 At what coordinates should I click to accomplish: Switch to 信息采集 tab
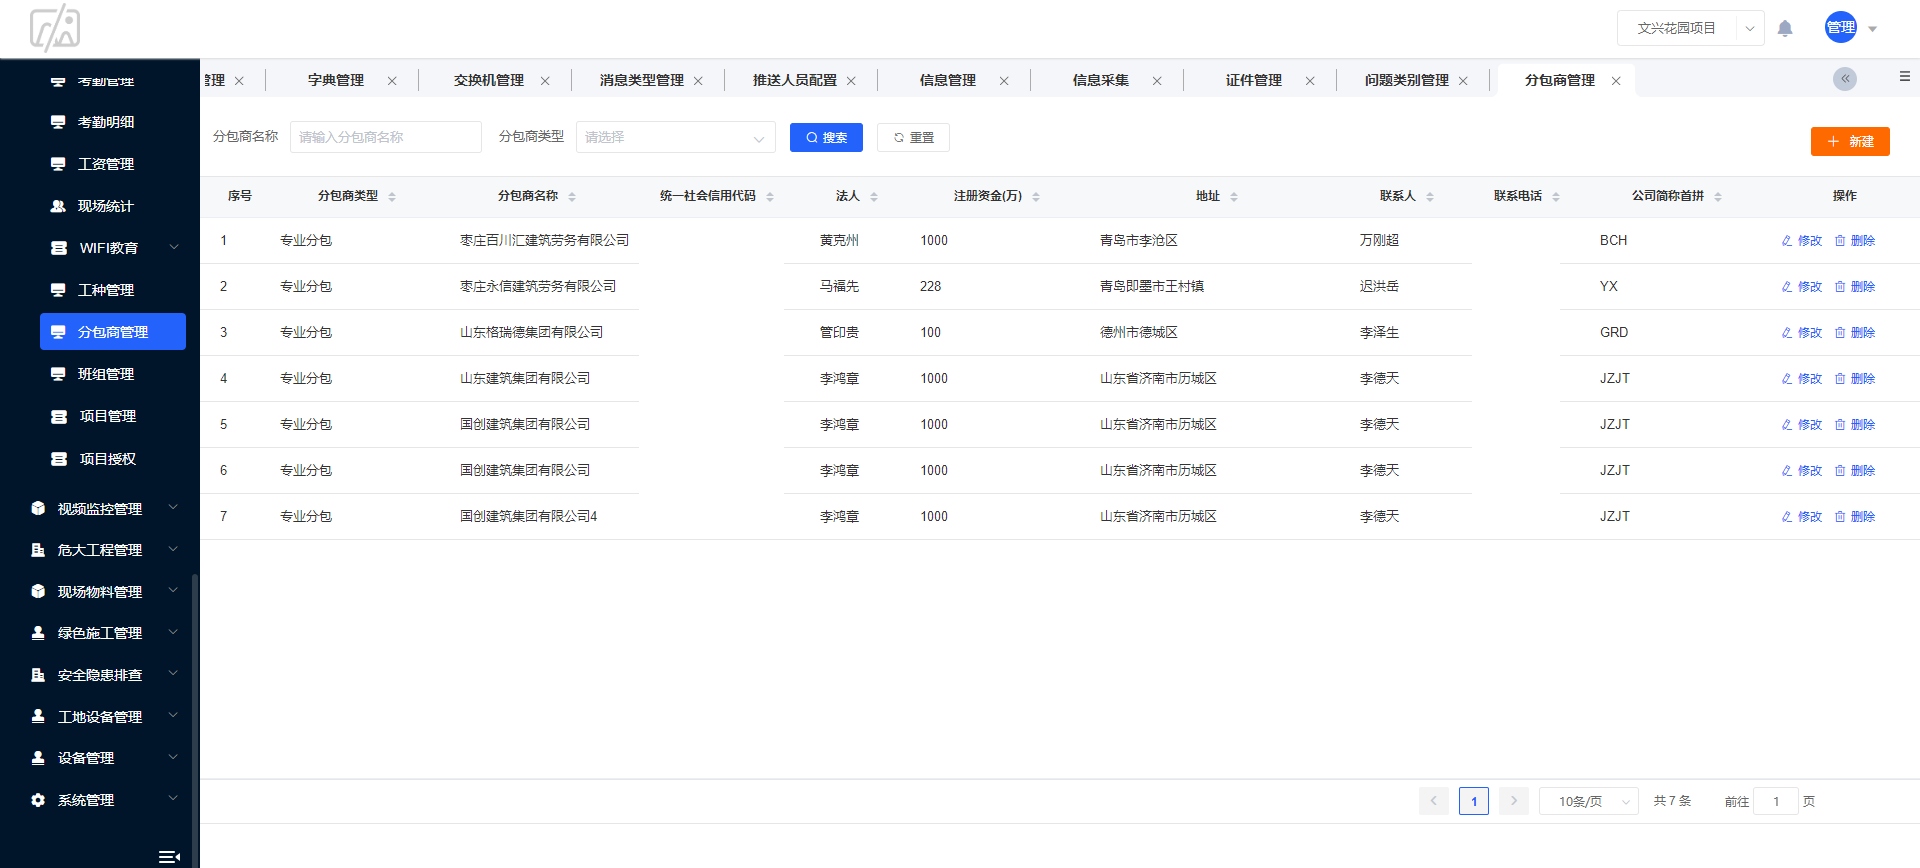click(1100, 80)
